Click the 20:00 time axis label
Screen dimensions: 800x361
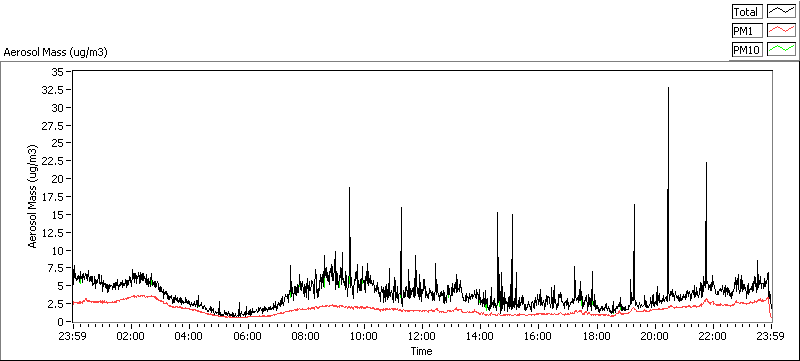tap(655, 336)
